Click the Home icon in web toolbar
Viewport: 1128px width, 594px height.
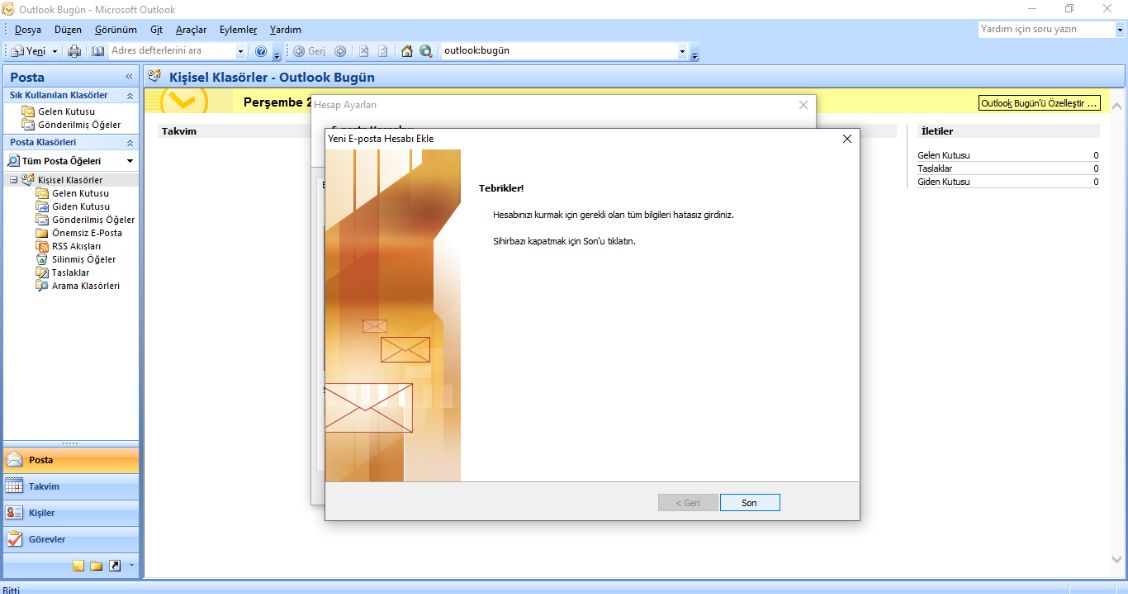pos(407,51)
